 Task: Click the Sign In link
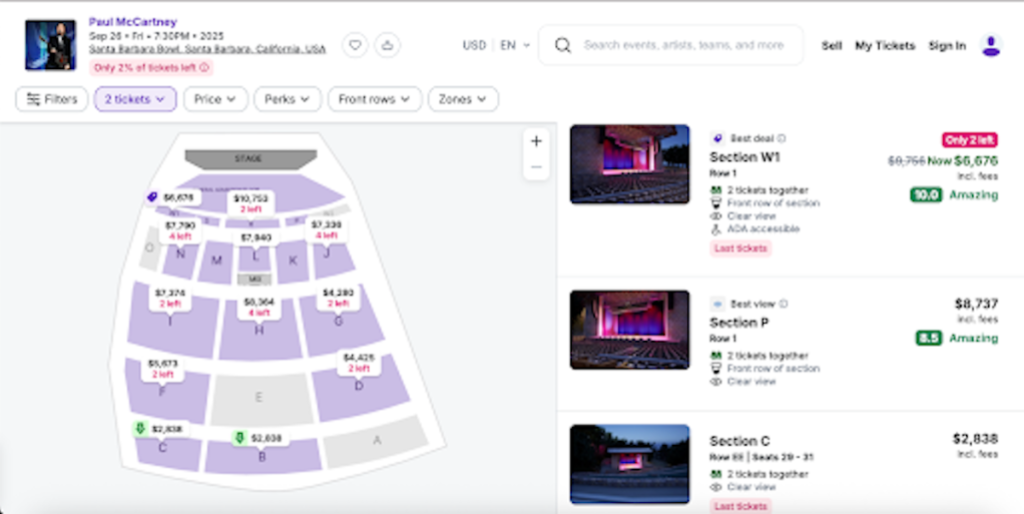(x=946, y=45)
